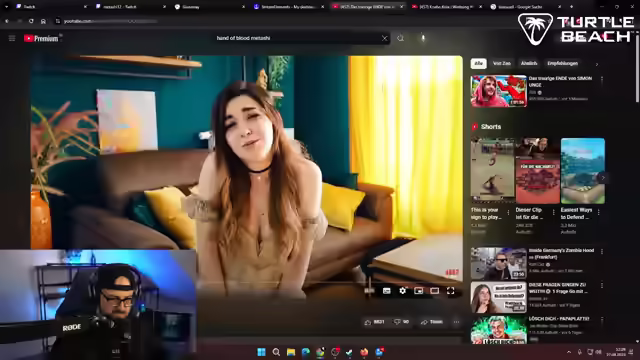Like the video with thumbs up

click(374, 322)
